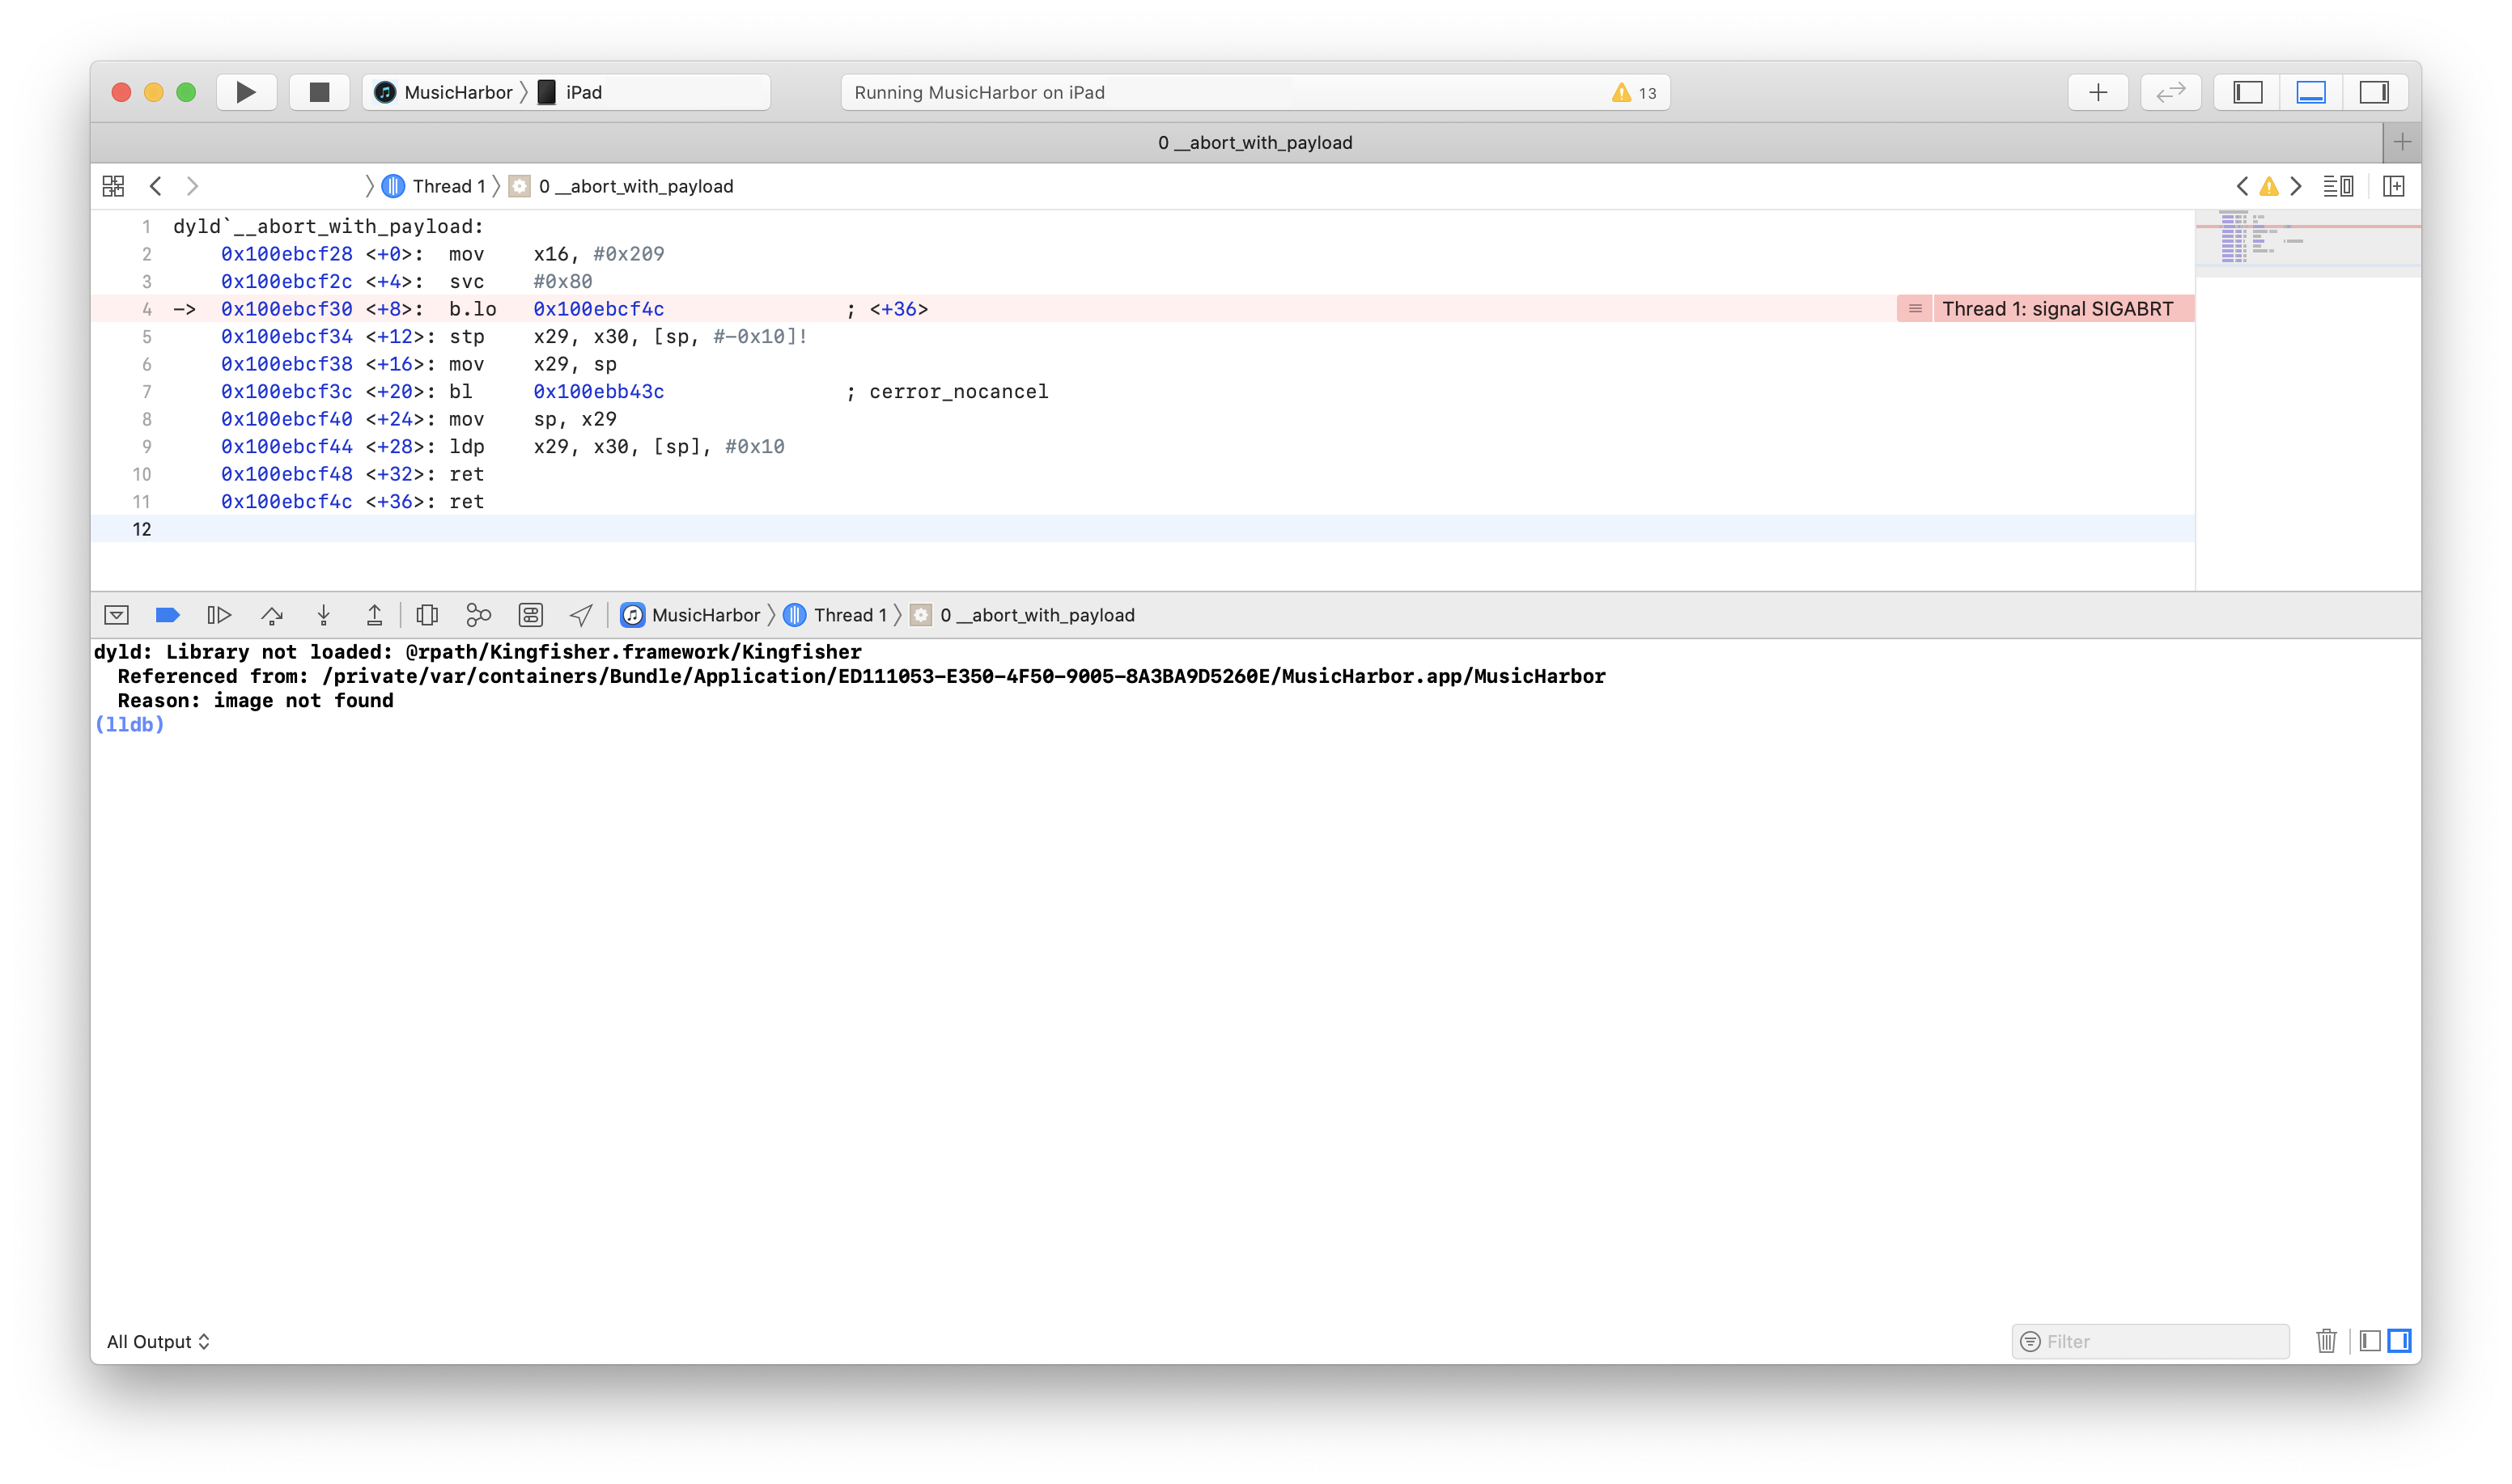This screenshot has height=1484, width=2512.
Task: Click address 0x100ebcf4c in the disassembly
Action: click(x=597, y=309)
